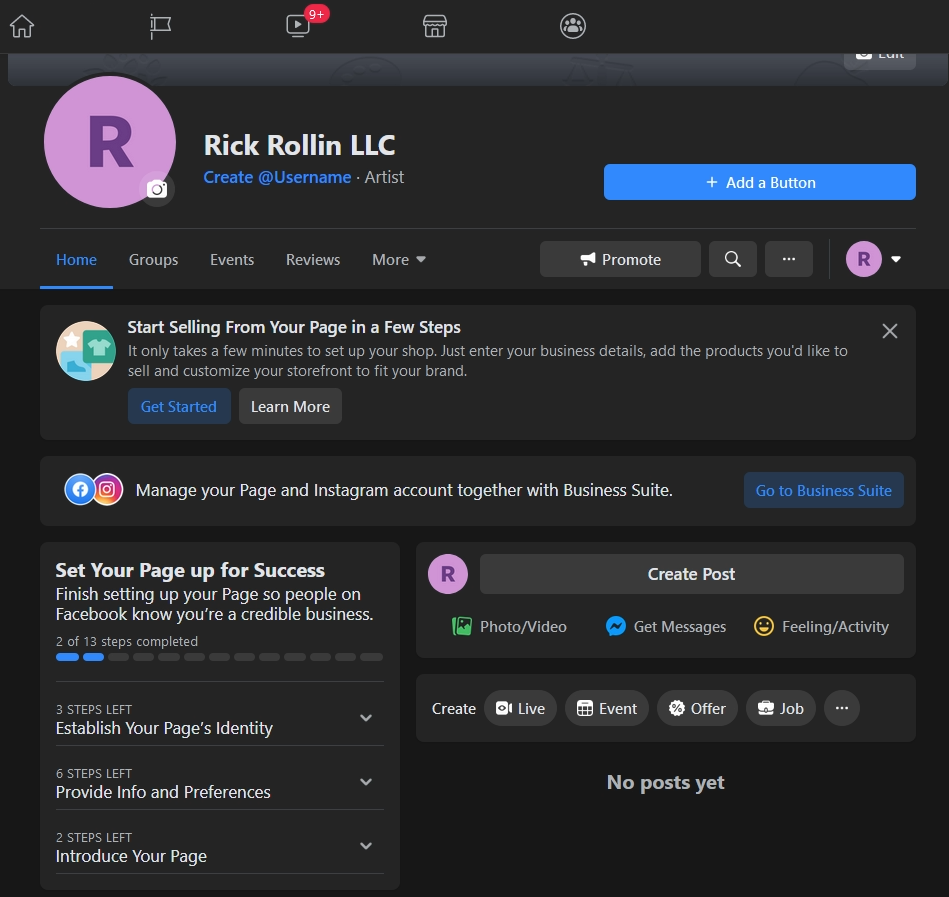Viewport: 949px width, 897px height.
Task: Click Learn More about selling
Action: click(291, 406)
